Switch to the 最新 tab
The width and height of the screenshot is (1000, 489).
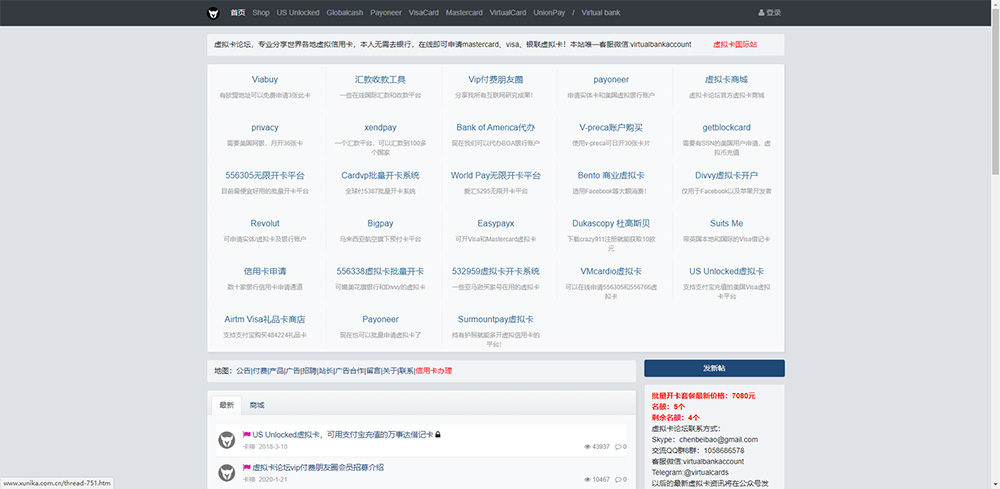(x=226, y=405)
